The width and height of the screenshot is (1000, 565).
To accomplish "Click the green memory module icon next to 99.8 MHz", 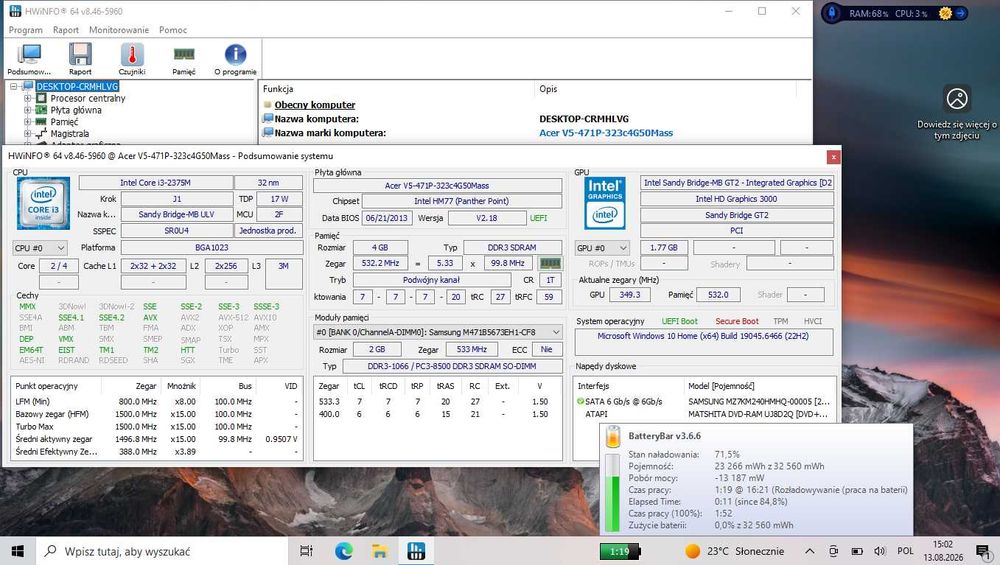I will click(x=550, y=263).
